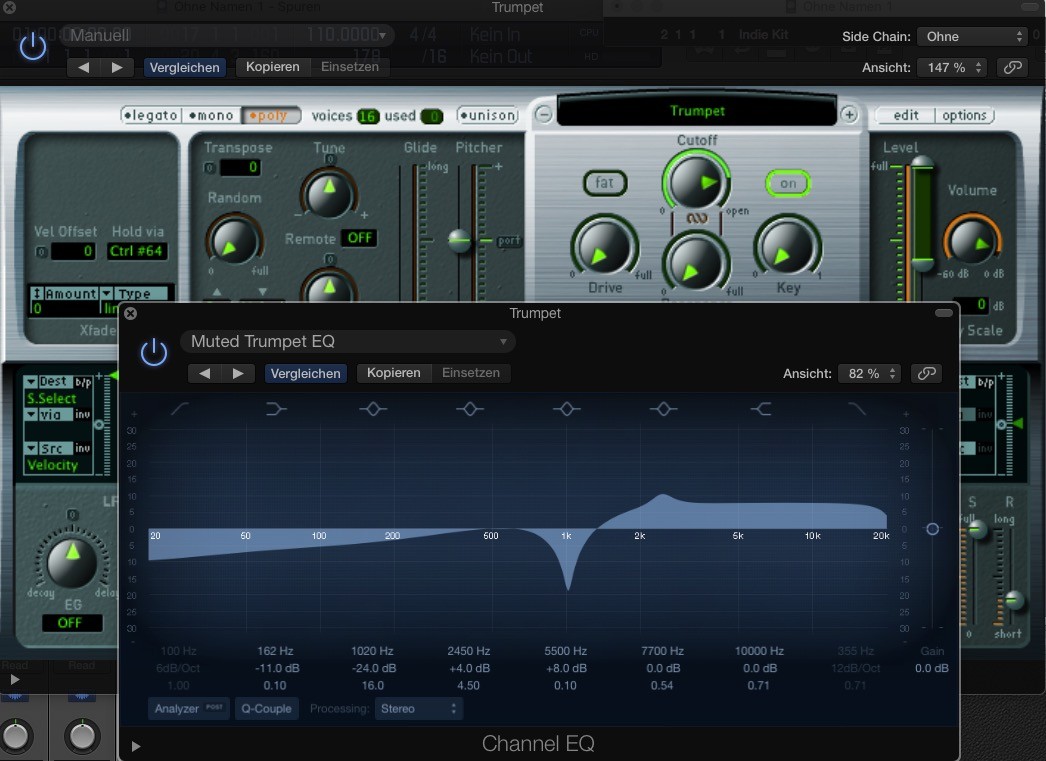Click Kopieren in the sampler window

point(272,67)
